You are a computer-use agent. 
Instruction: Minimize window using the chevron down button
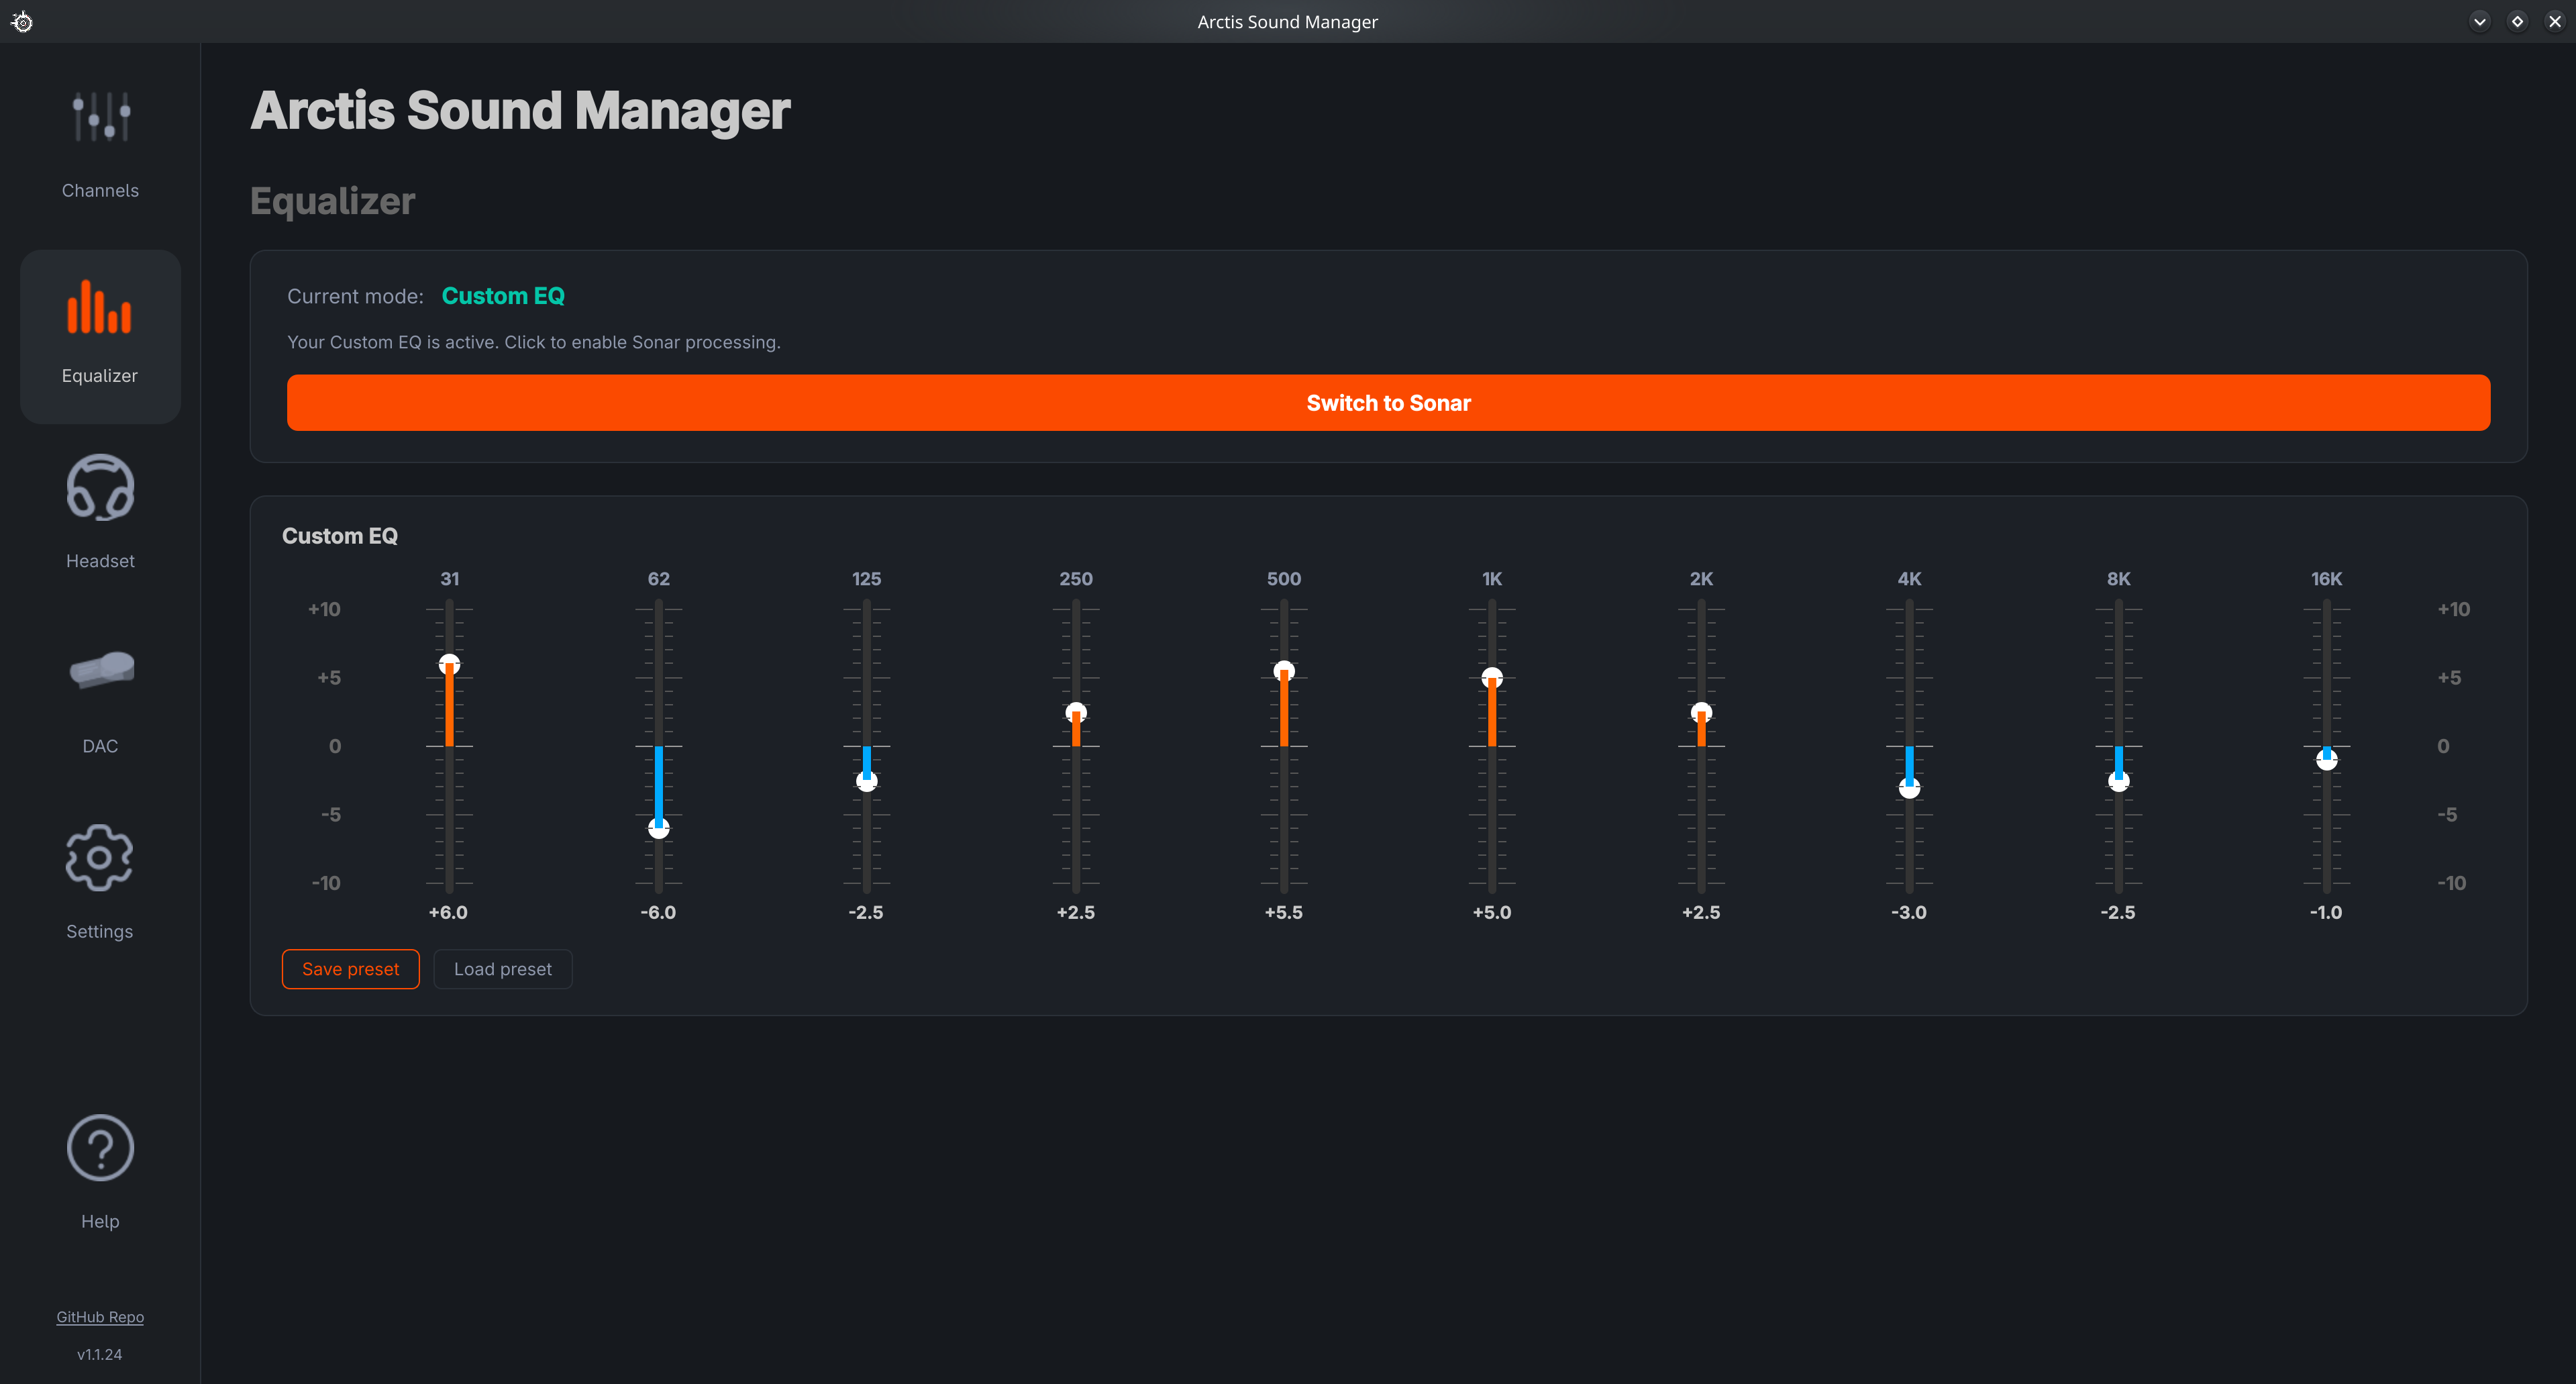pyautogui.click(x=2480, y=21)
